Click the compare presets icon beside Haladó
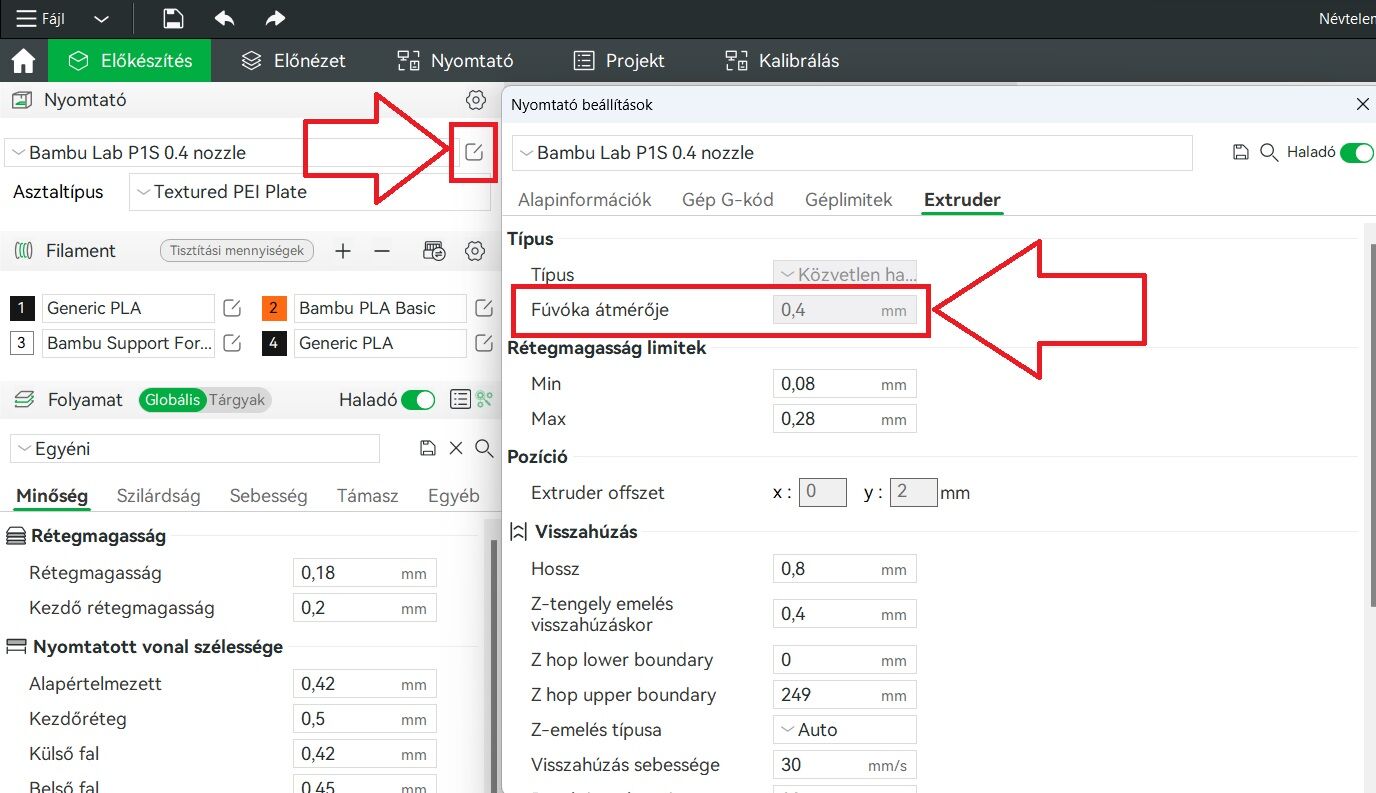Viewport: 1376px width, 793px height. [x=485, y=400]
